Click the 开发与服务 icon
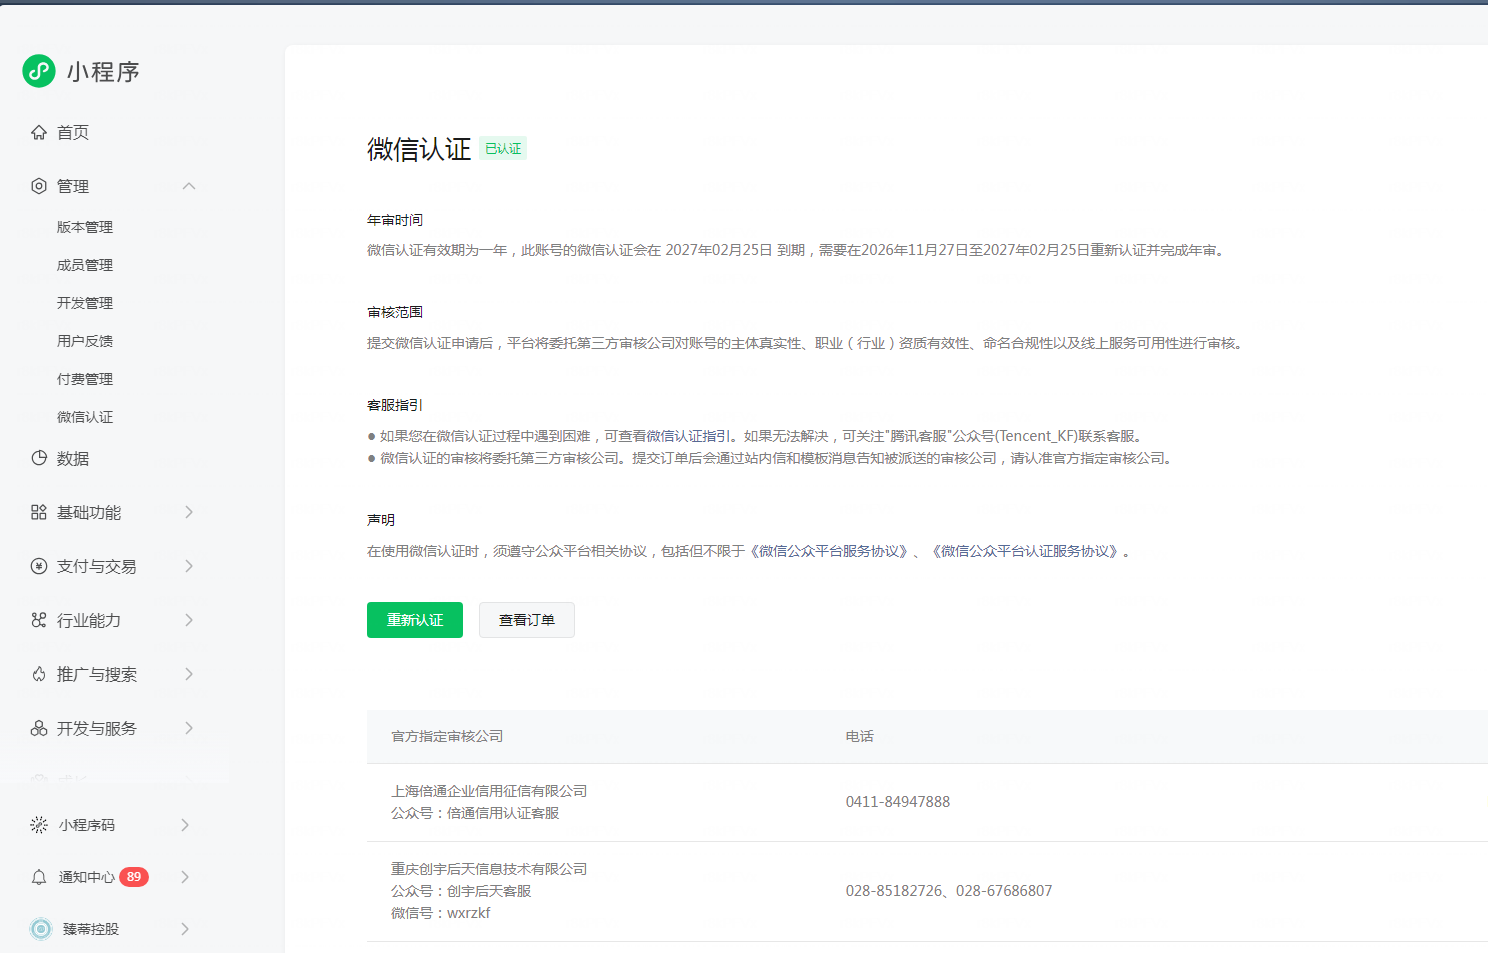The height and width of the screenshot is (953, 1488). (x=39, y=728)
